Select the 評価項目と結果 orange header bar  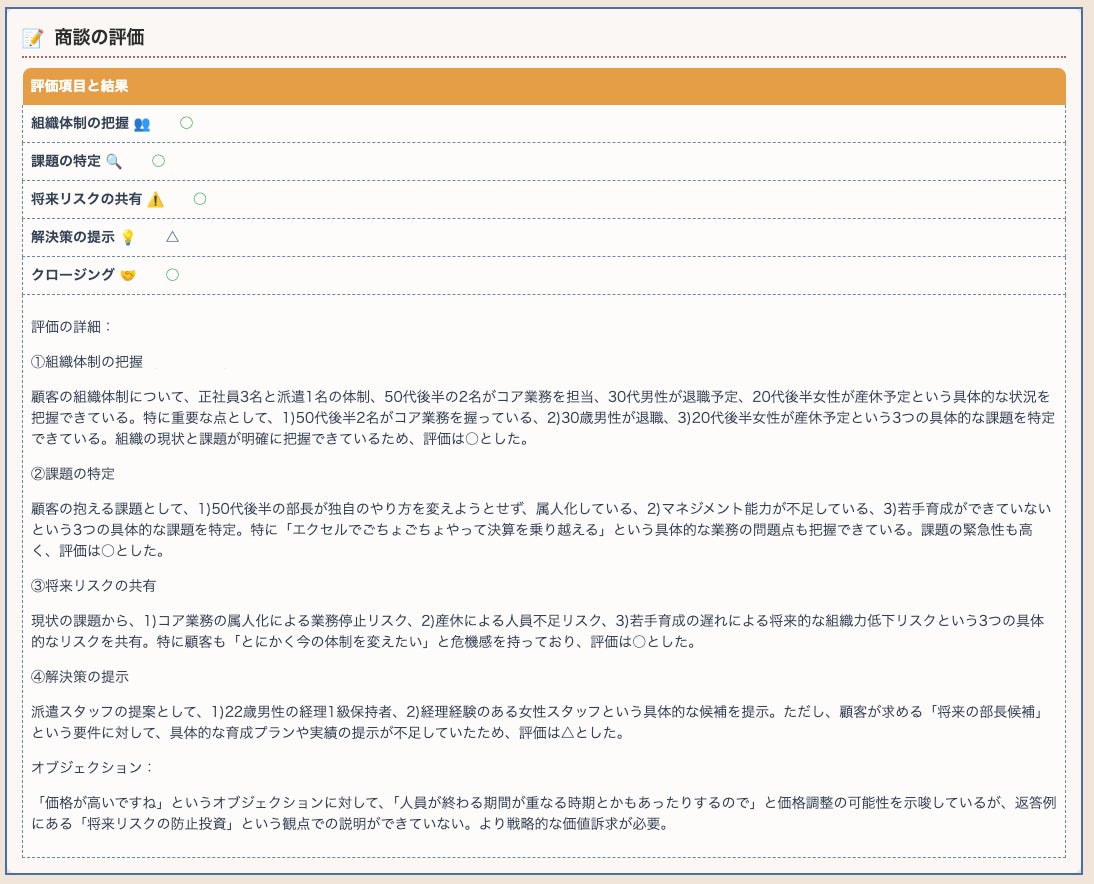tap(544, 87)
